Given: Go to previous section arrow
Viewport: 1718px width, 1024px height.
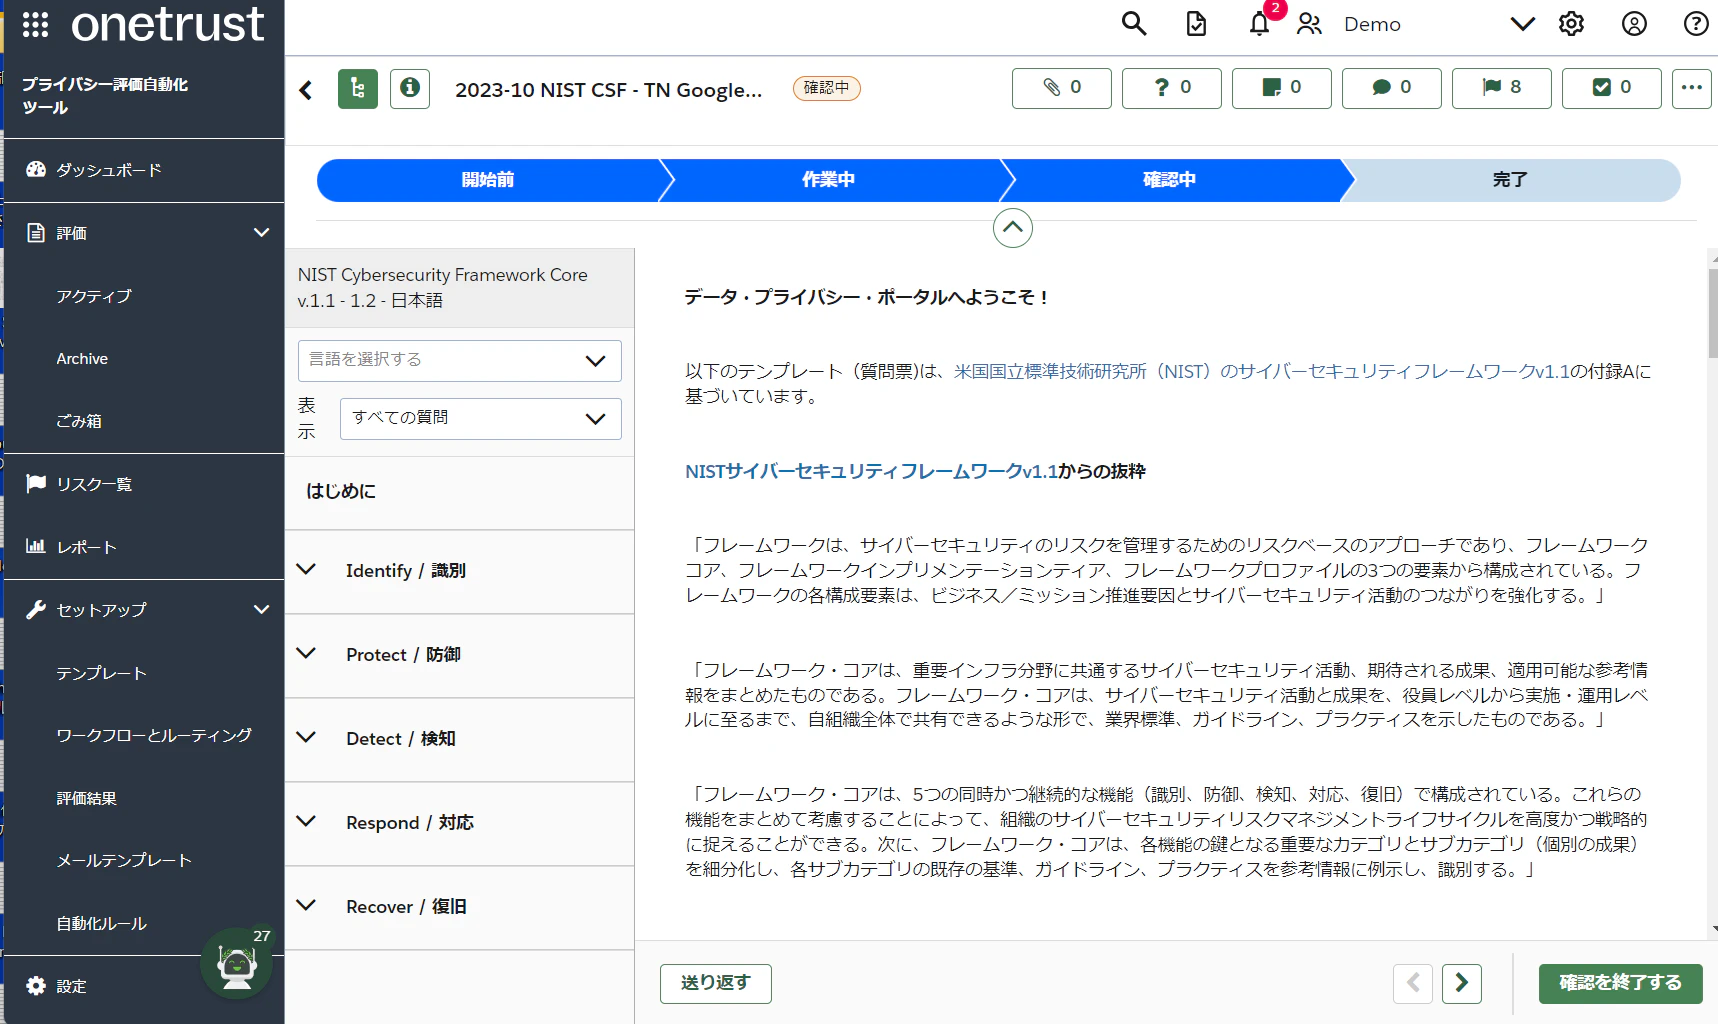Looking at the screenshot, I should coord(1413,983).
